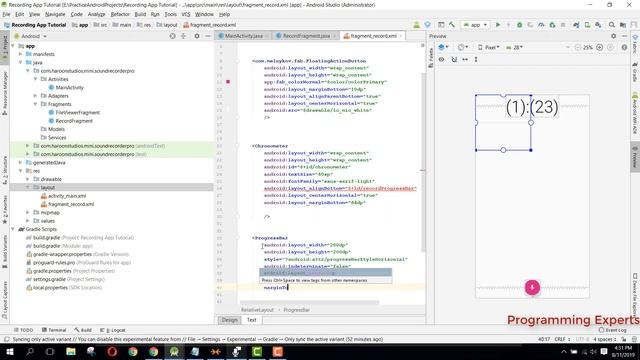Open Android Studio from Windows taskbar
The height and width of the screenshot is (360, 640).
click(x=174, y=351)
